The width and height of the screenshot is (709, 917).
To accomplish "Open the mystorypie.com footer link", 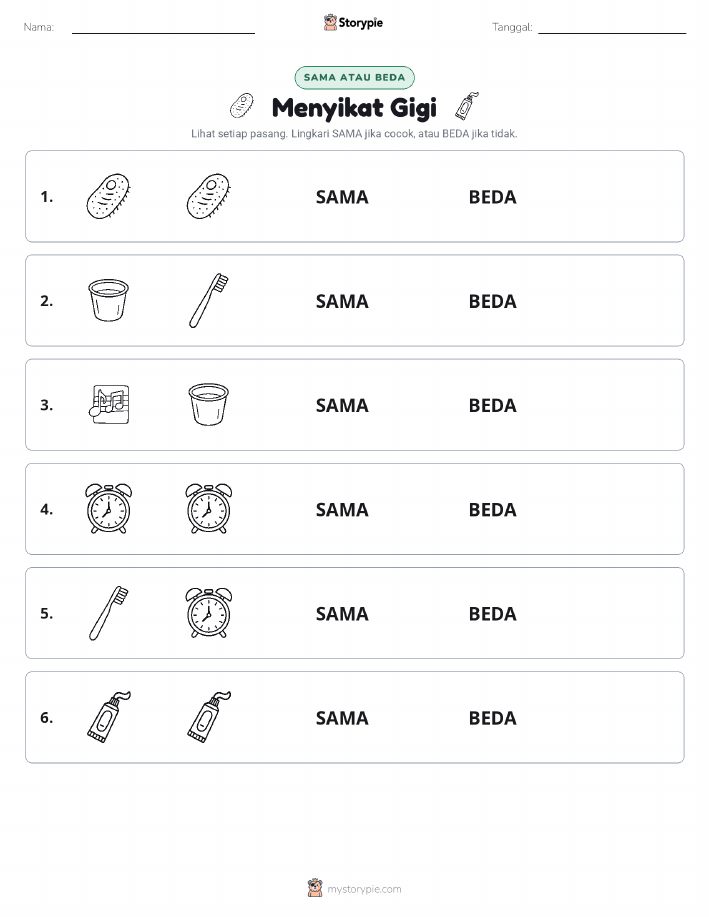I will pos(364,889).
